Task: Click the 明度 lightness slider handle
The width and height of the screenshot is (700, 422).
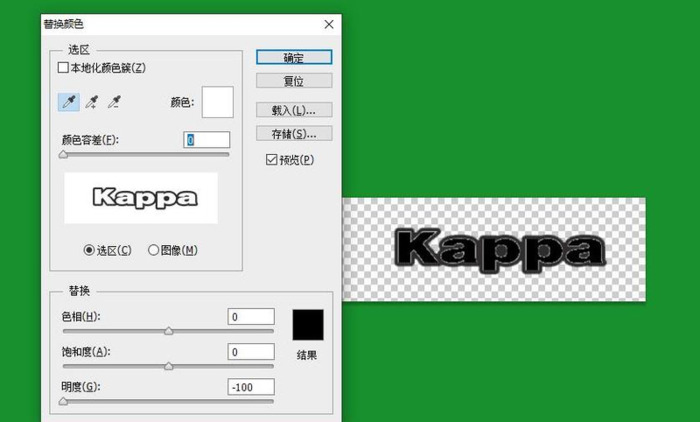Action: pos(64,401)
